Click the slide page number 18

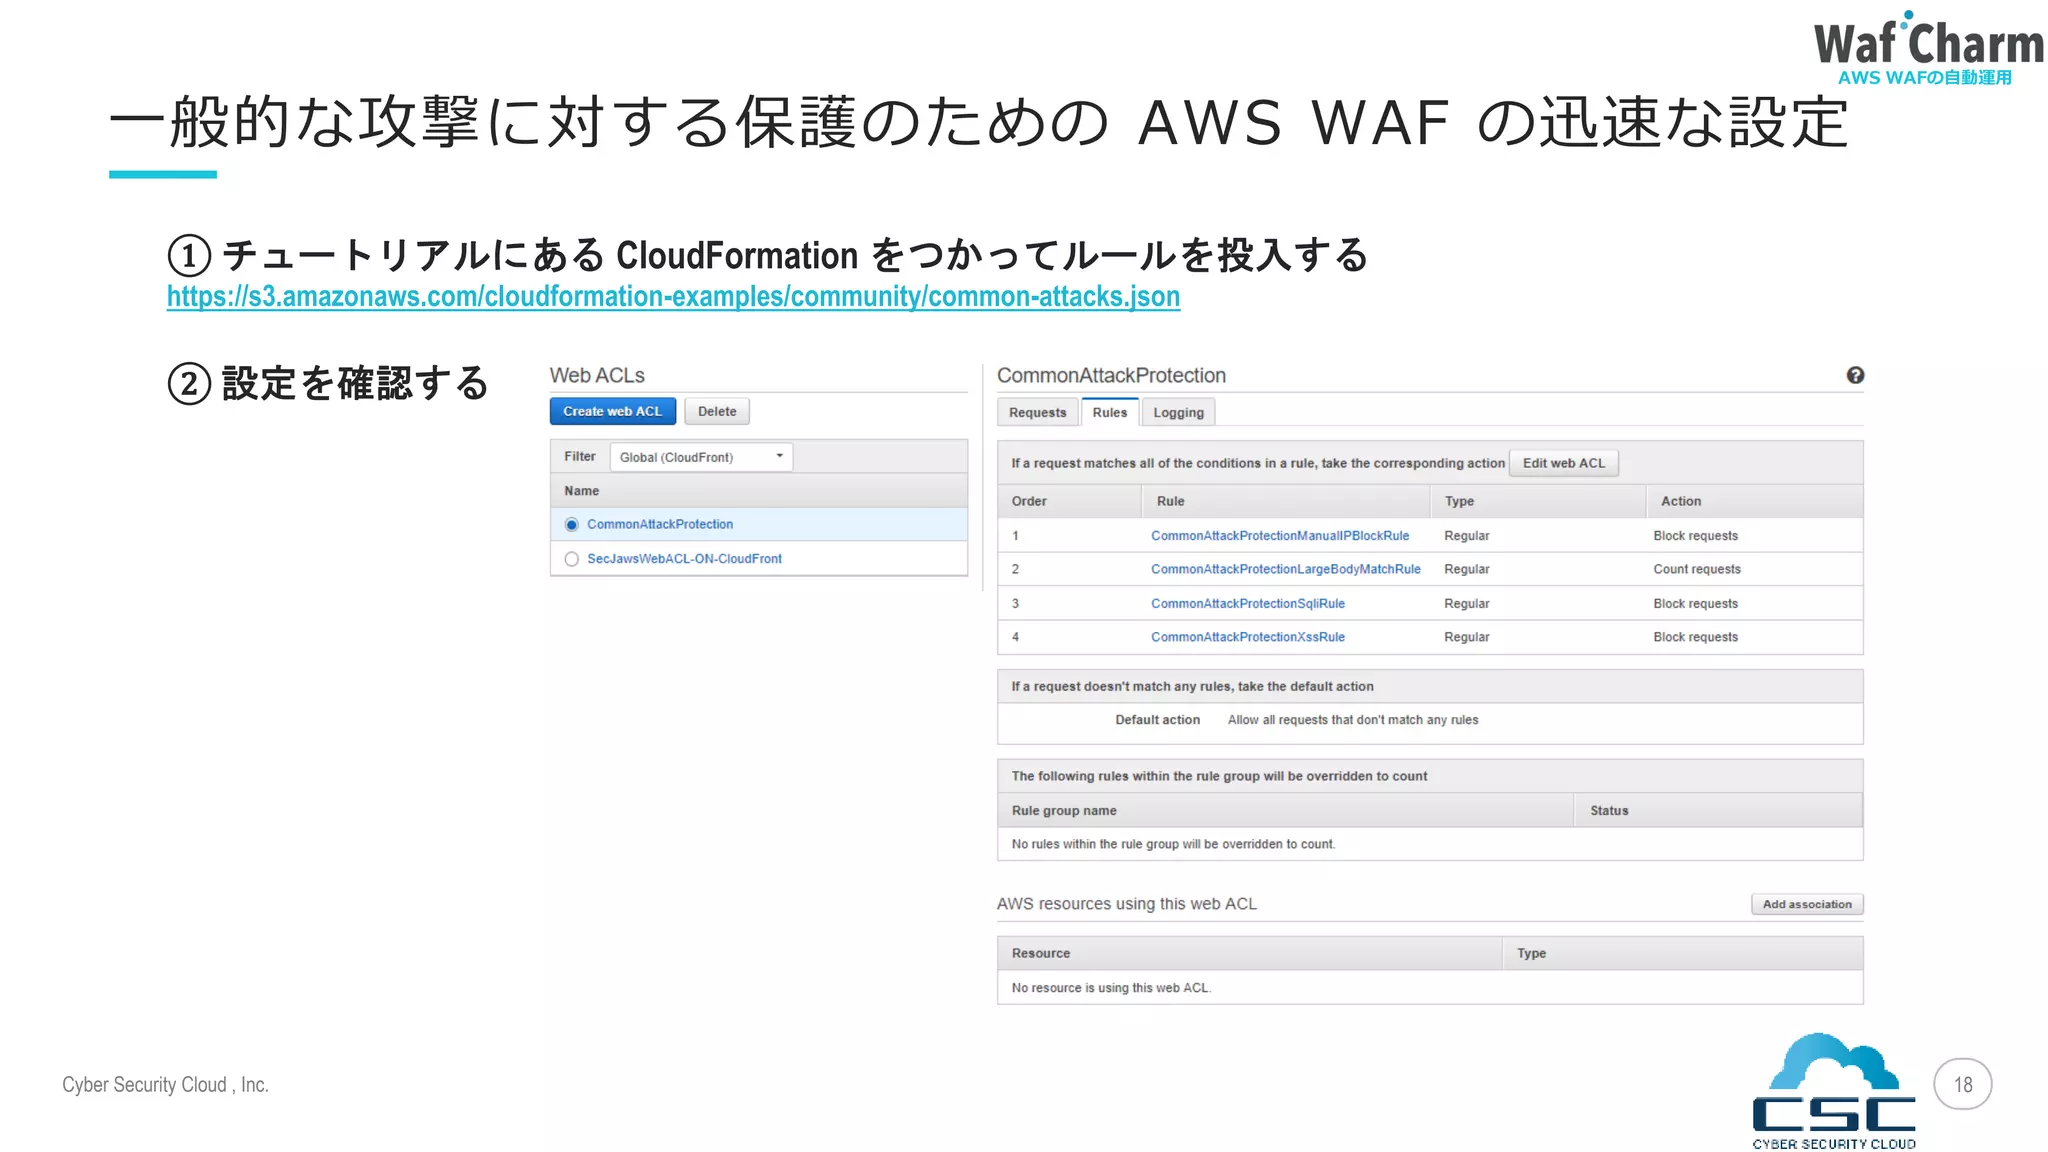(1963, 1084)
